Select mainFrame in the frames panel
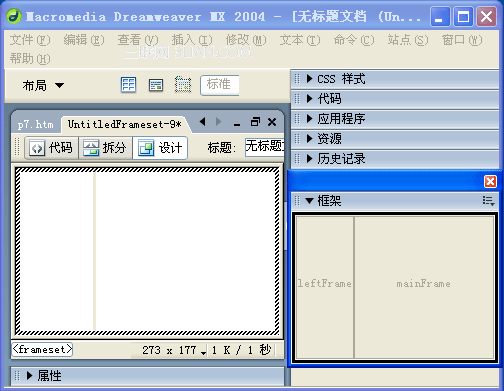This screenshot has width=504, height=391. (x=424, y=287)
